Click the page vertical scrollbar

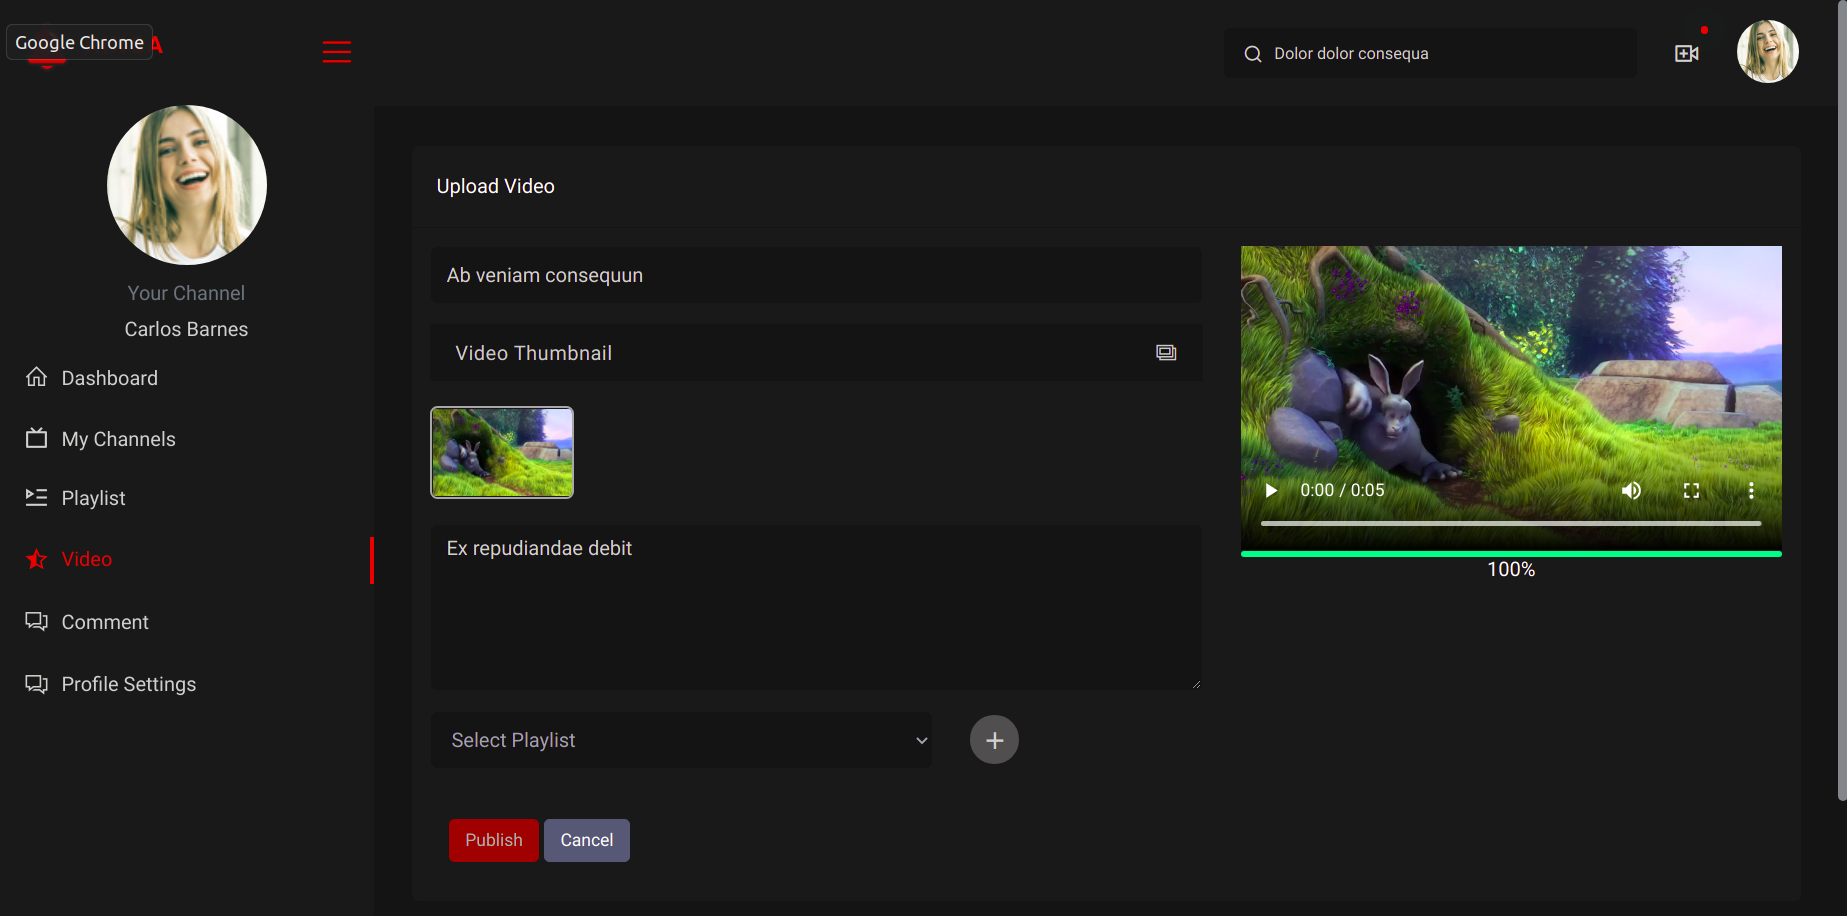click(x=1842, y=400)
